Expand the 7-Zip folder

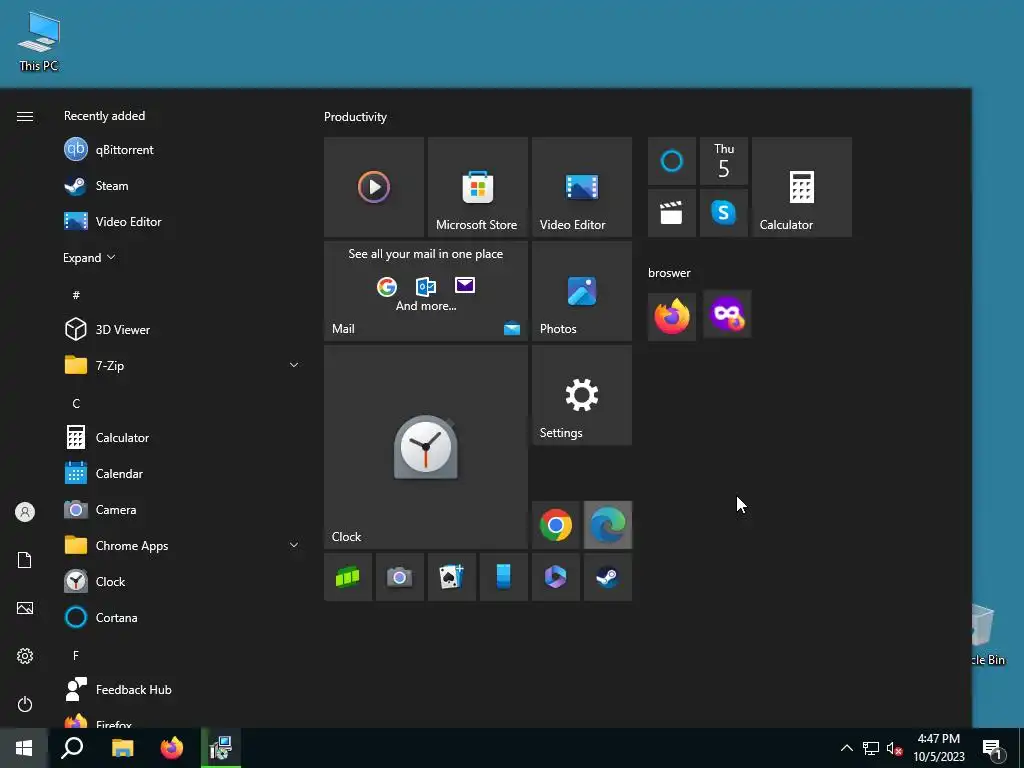tap(180, 366)
